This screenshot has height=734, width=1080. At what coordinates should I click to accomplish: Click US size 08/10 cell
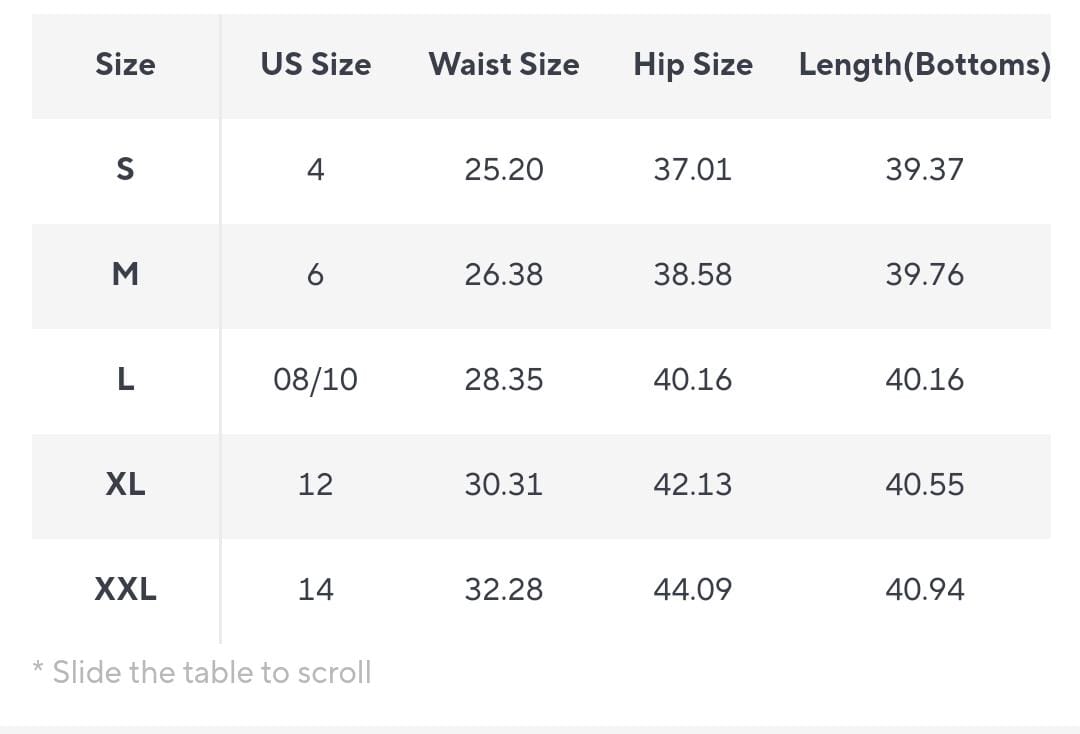pyautogui.click(x=315, y=380)
